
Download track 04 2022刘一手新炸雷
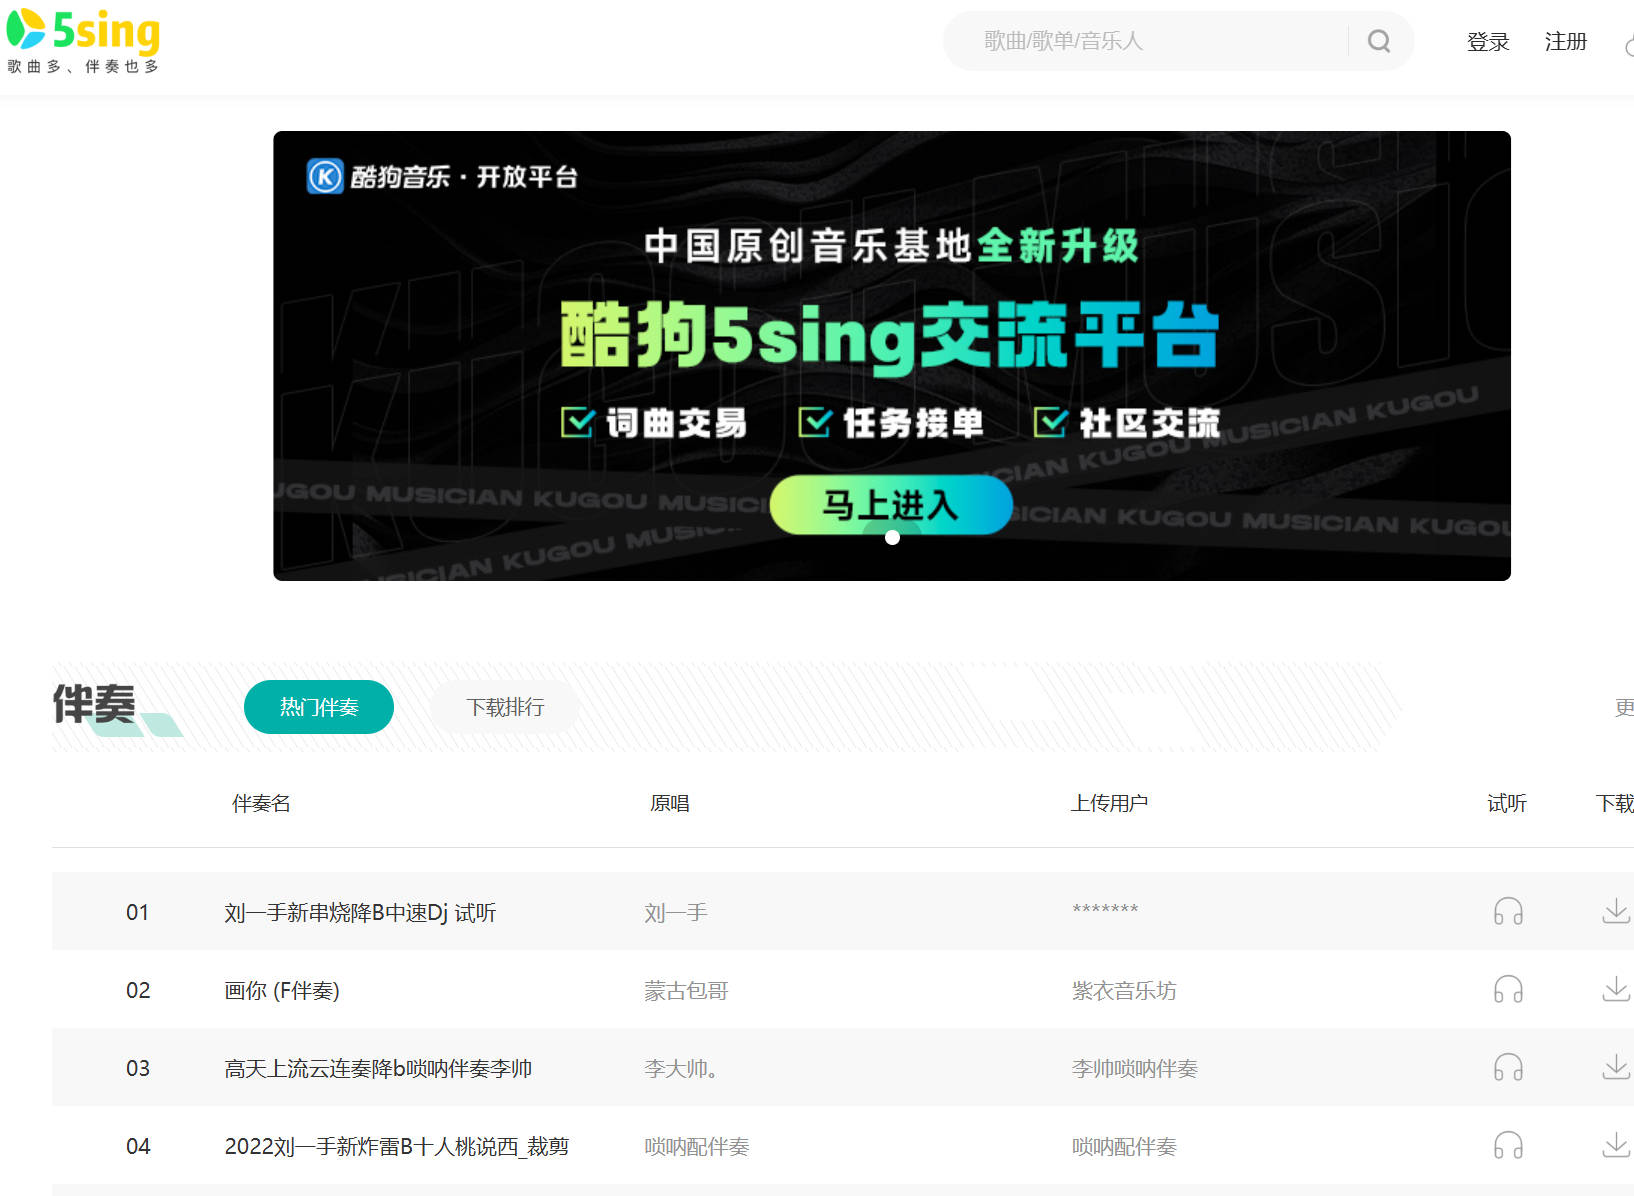coord(1615,1145)
